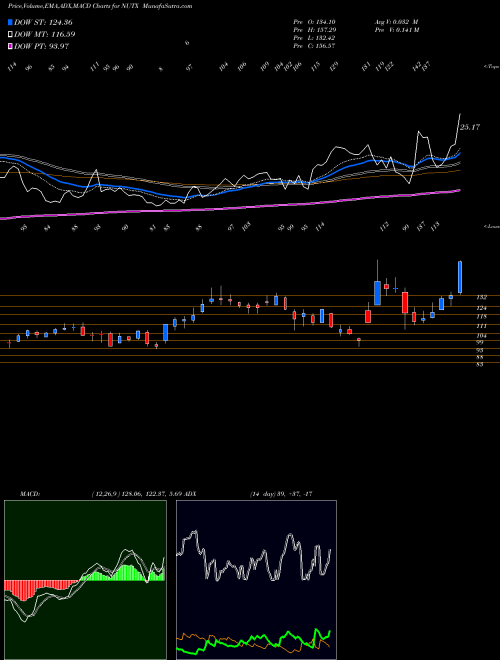
Task: Click the 93 price level label
Action: coord(480,350)
